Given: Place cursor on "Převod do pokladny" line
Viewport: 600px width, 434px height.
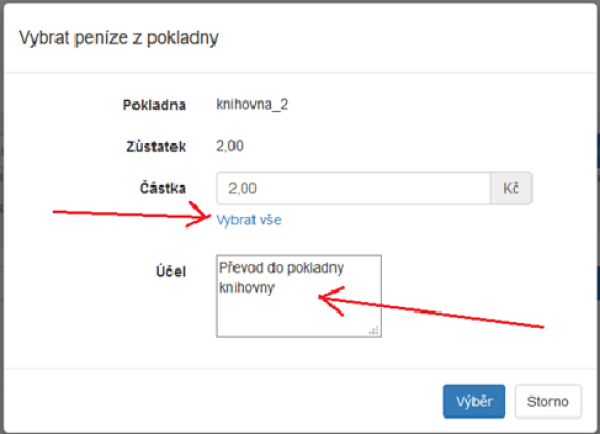Looking at the screenshot, I should point(281,268).
